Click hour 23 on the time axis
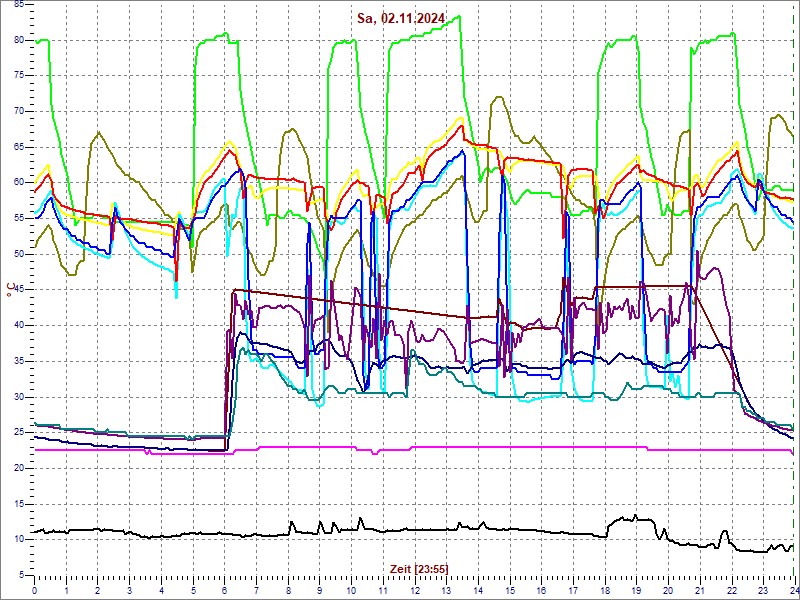 [x=763, y=589]
